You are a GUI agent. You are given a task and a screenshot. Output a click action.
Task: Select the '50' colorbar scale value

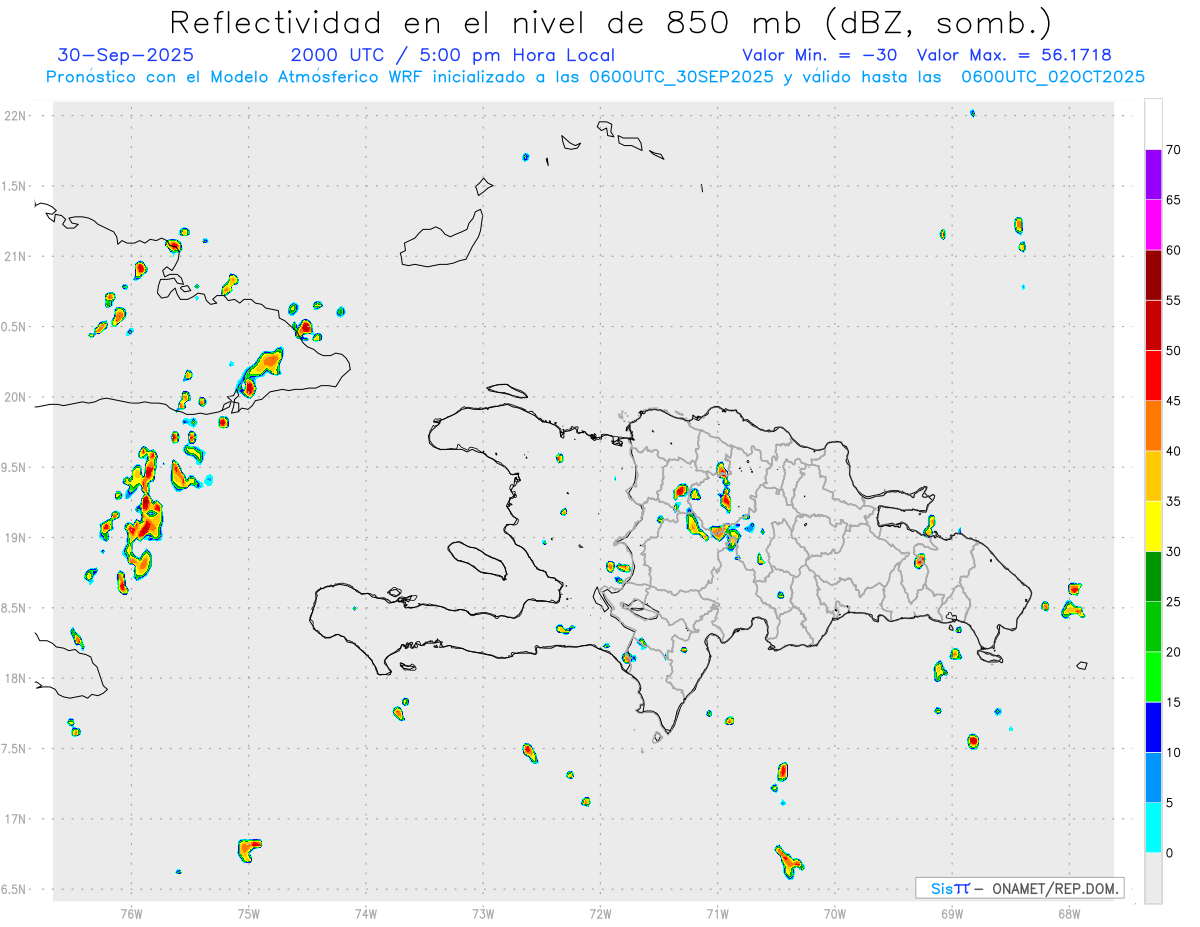point(1174,351)
